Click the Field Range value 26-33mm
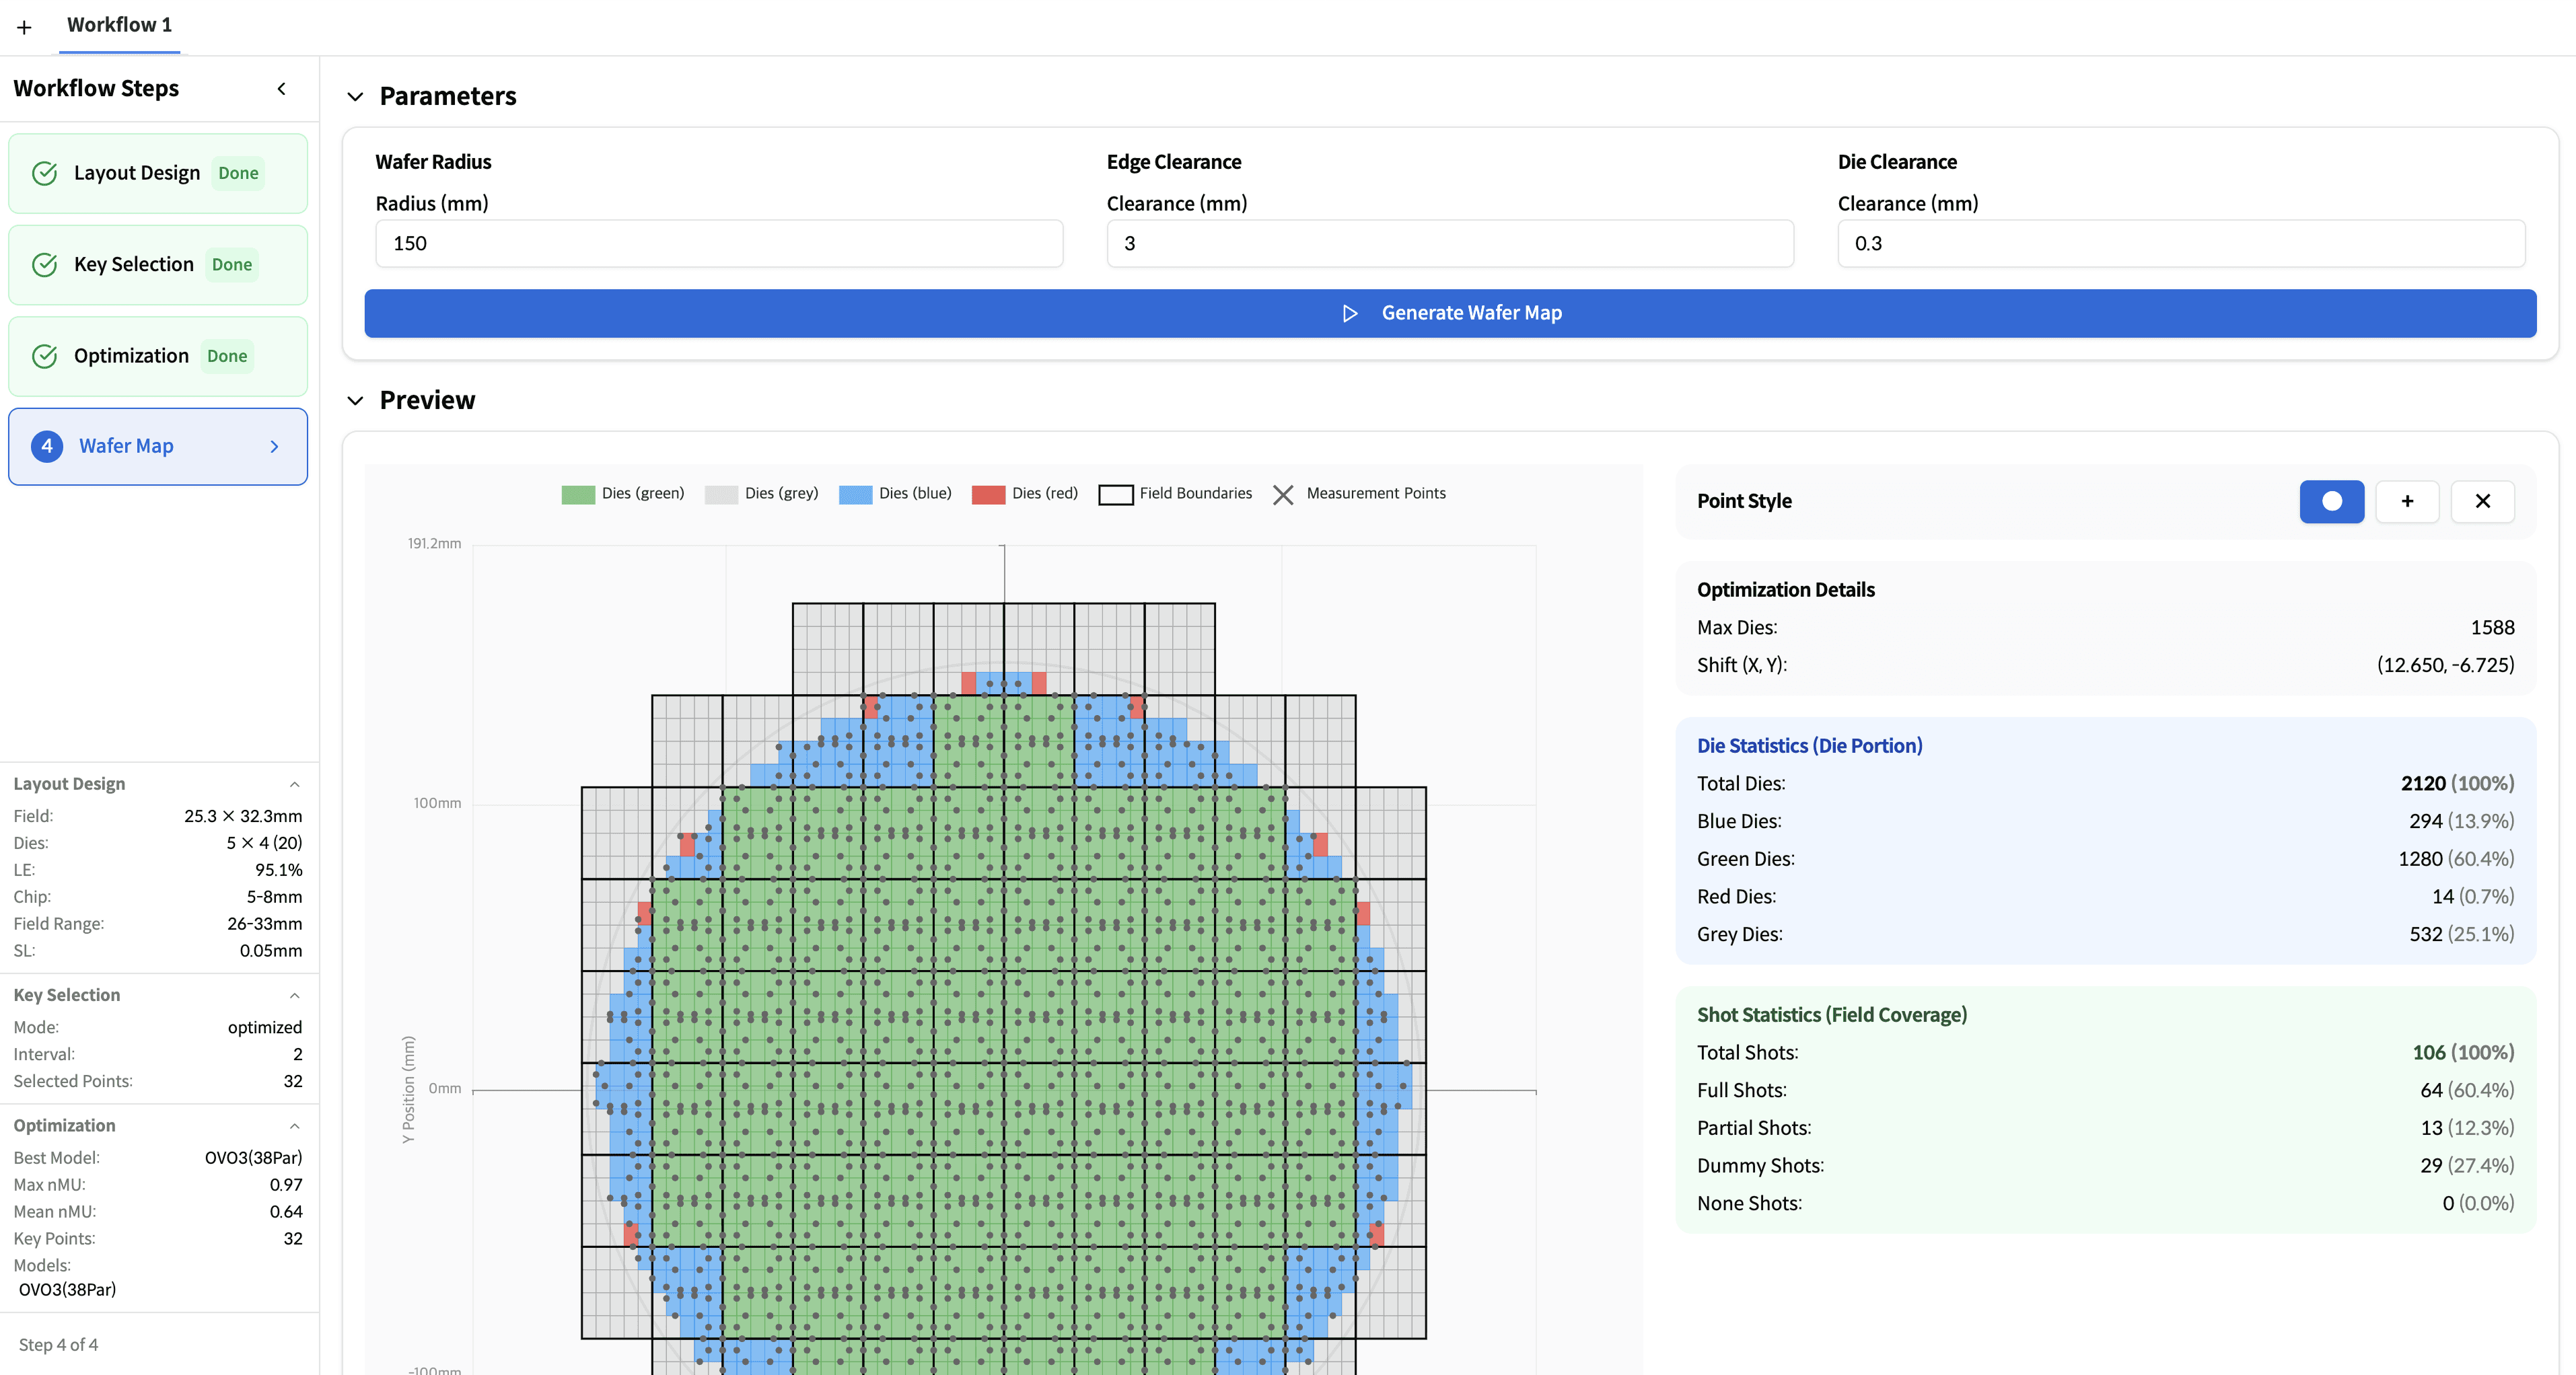This screenshot has width=2576, height=1375. click(x=264, y=924)
